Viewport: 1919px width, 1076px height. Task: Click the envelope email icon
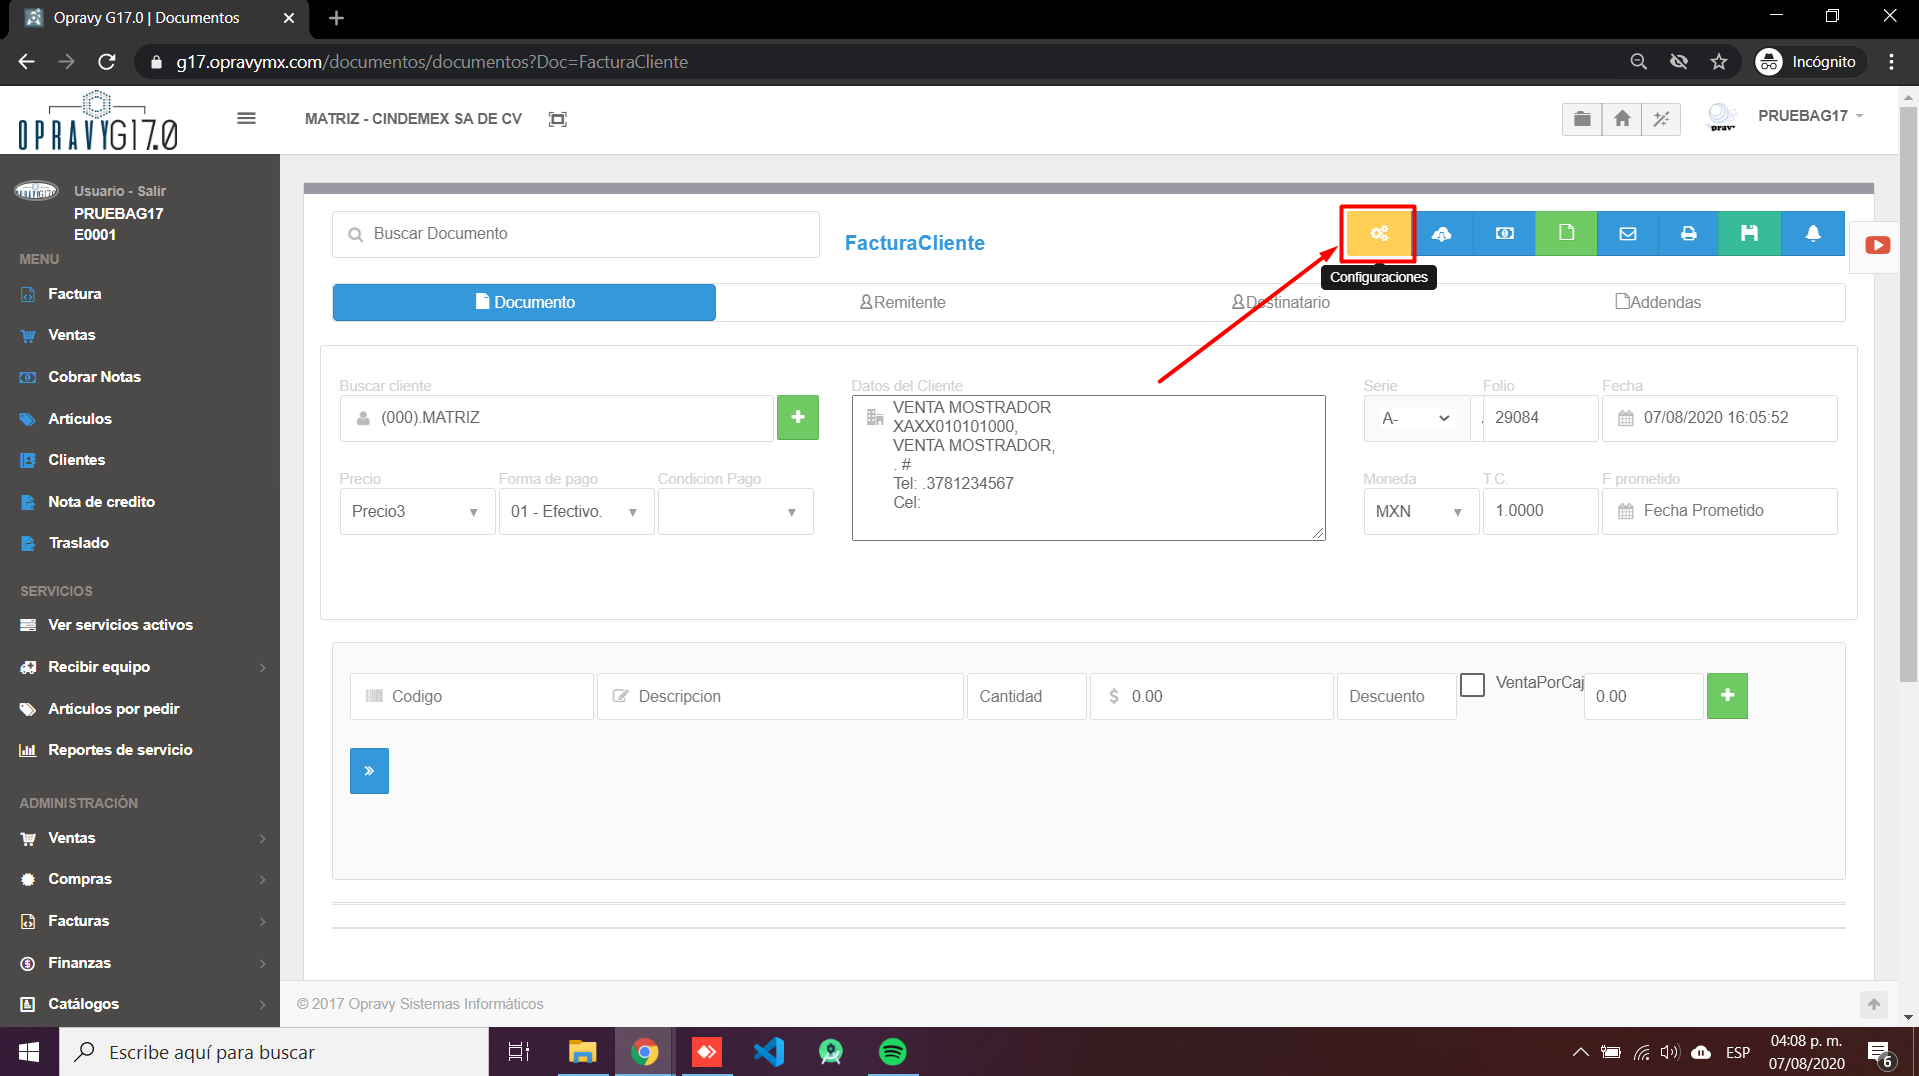tap(1627, 233)
